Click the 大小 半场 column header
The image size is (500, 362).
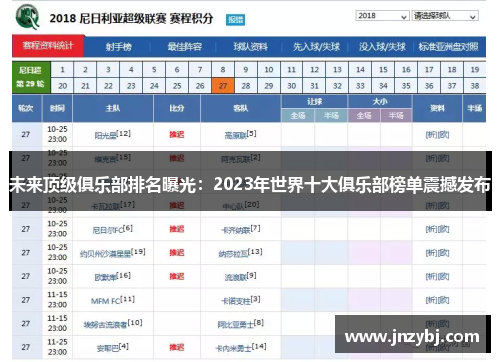coord(396,116)
